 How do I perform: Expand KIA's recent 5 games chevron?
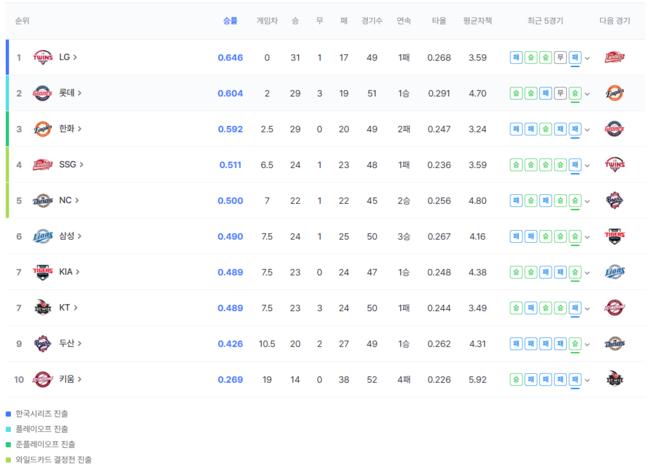click(x=587, y=273)
